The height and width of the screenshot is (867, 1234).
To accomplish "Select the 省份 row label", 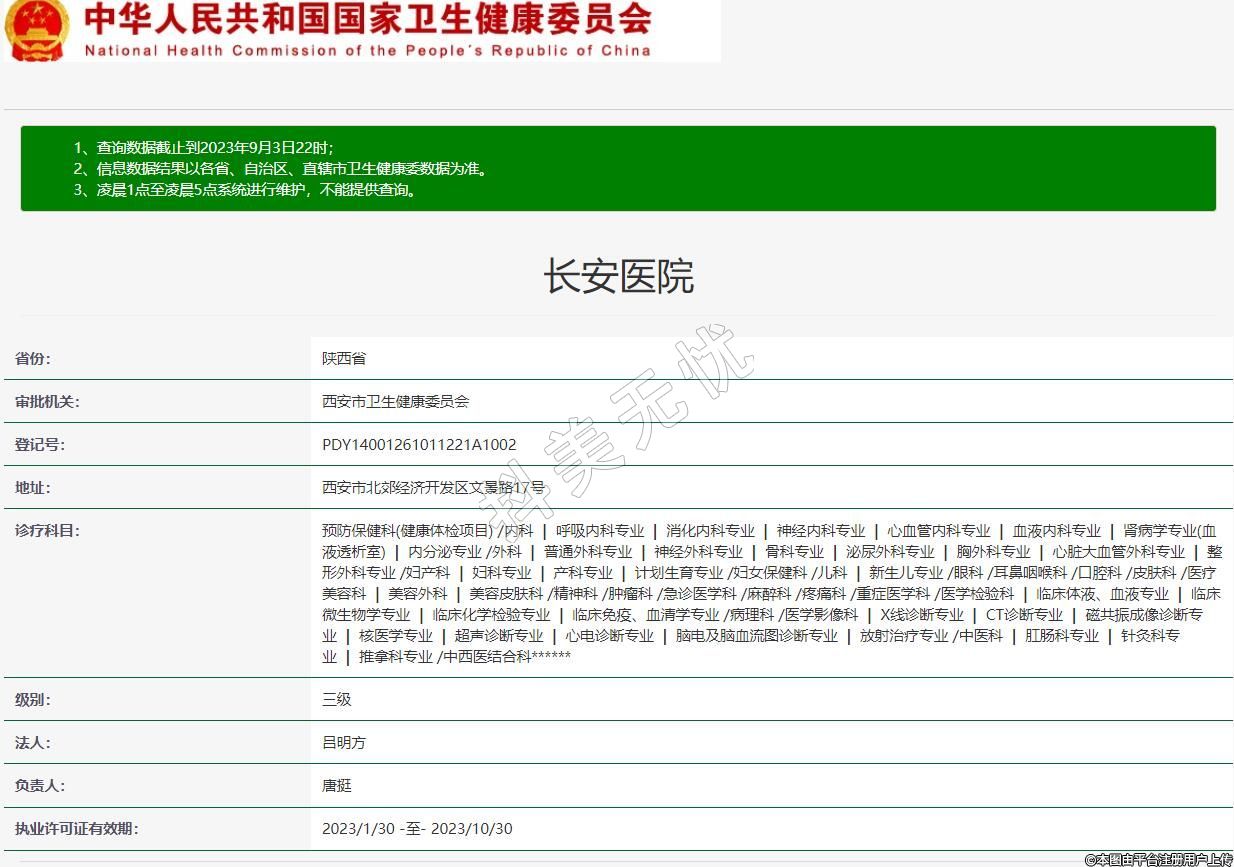I will (x=33, y=359).
